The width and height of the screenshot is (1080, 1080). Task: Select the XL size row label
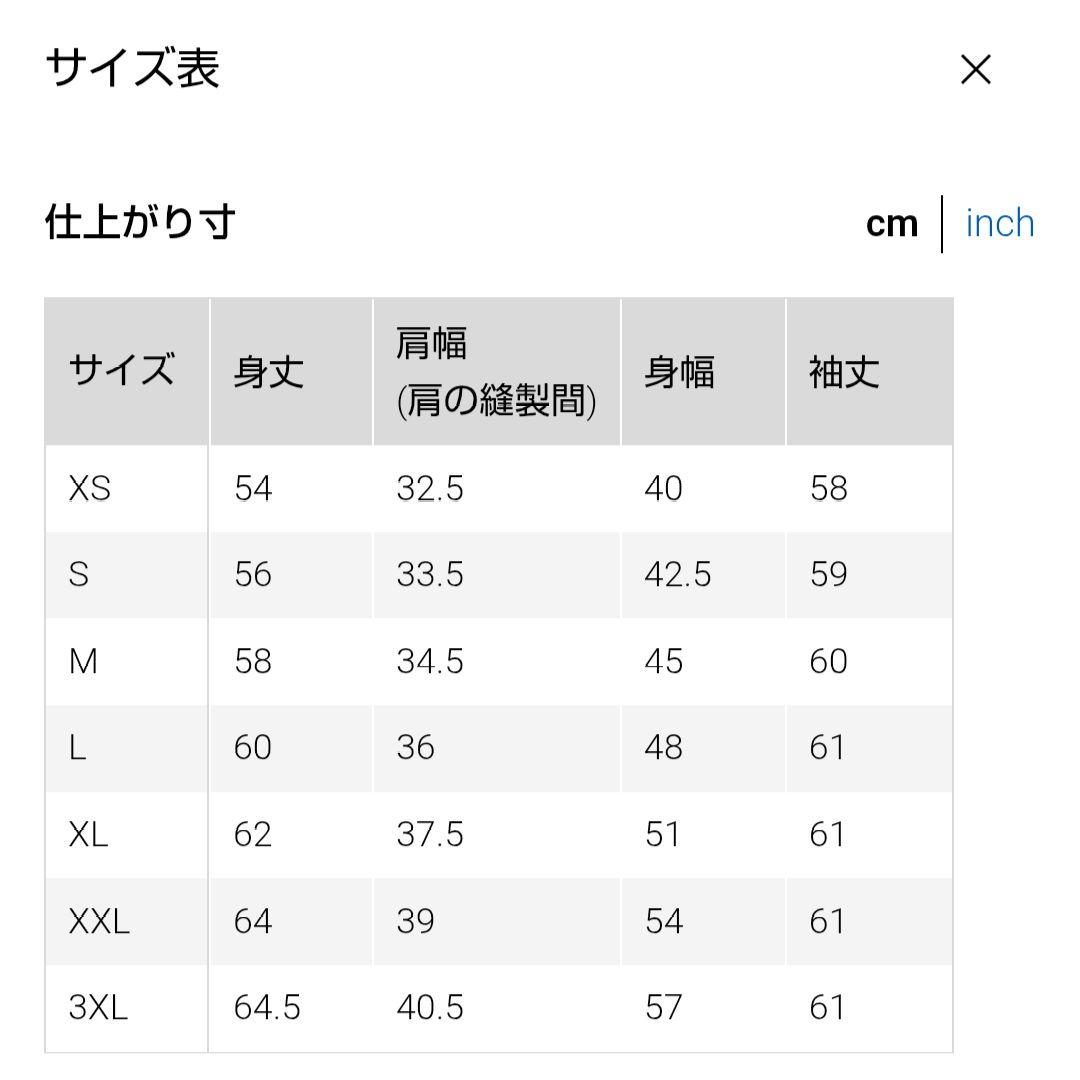(x=88, y=835)
